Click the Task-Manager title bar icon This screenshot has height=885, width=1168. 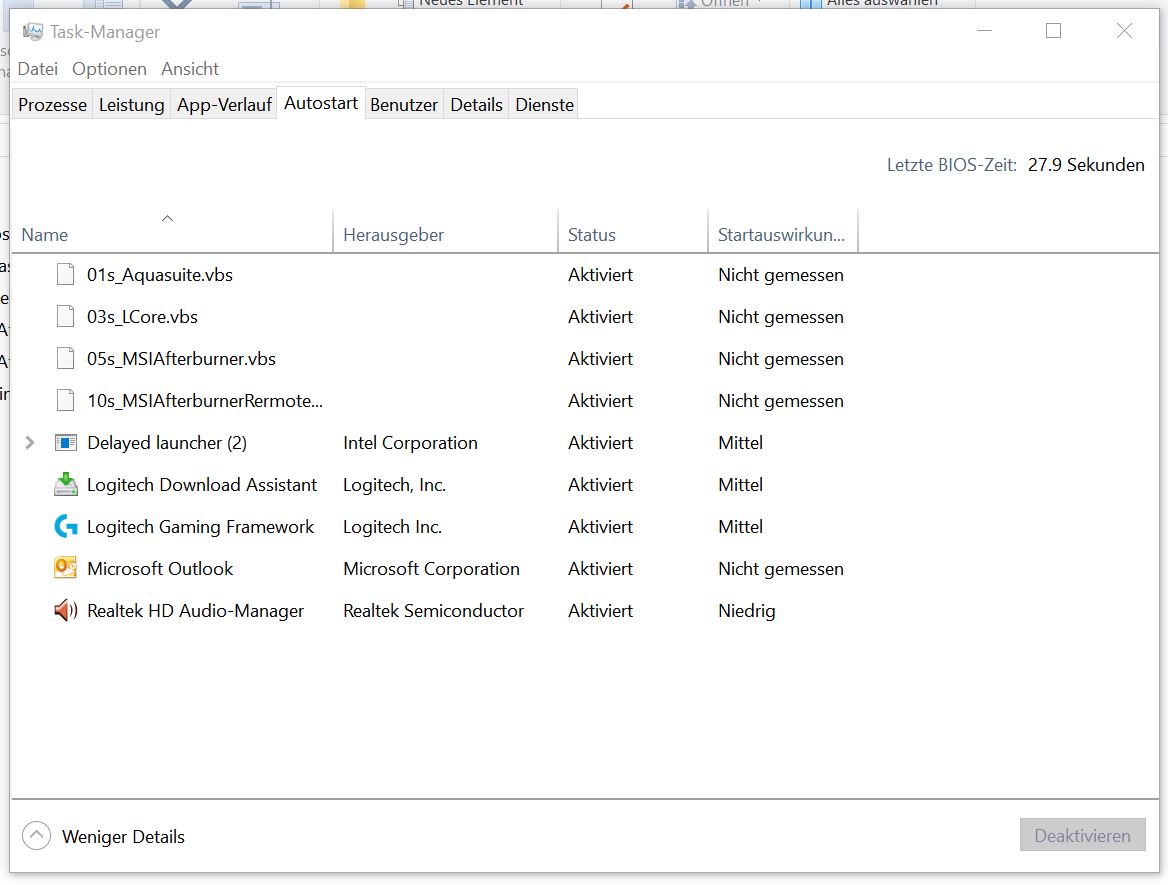pos(32,31)
